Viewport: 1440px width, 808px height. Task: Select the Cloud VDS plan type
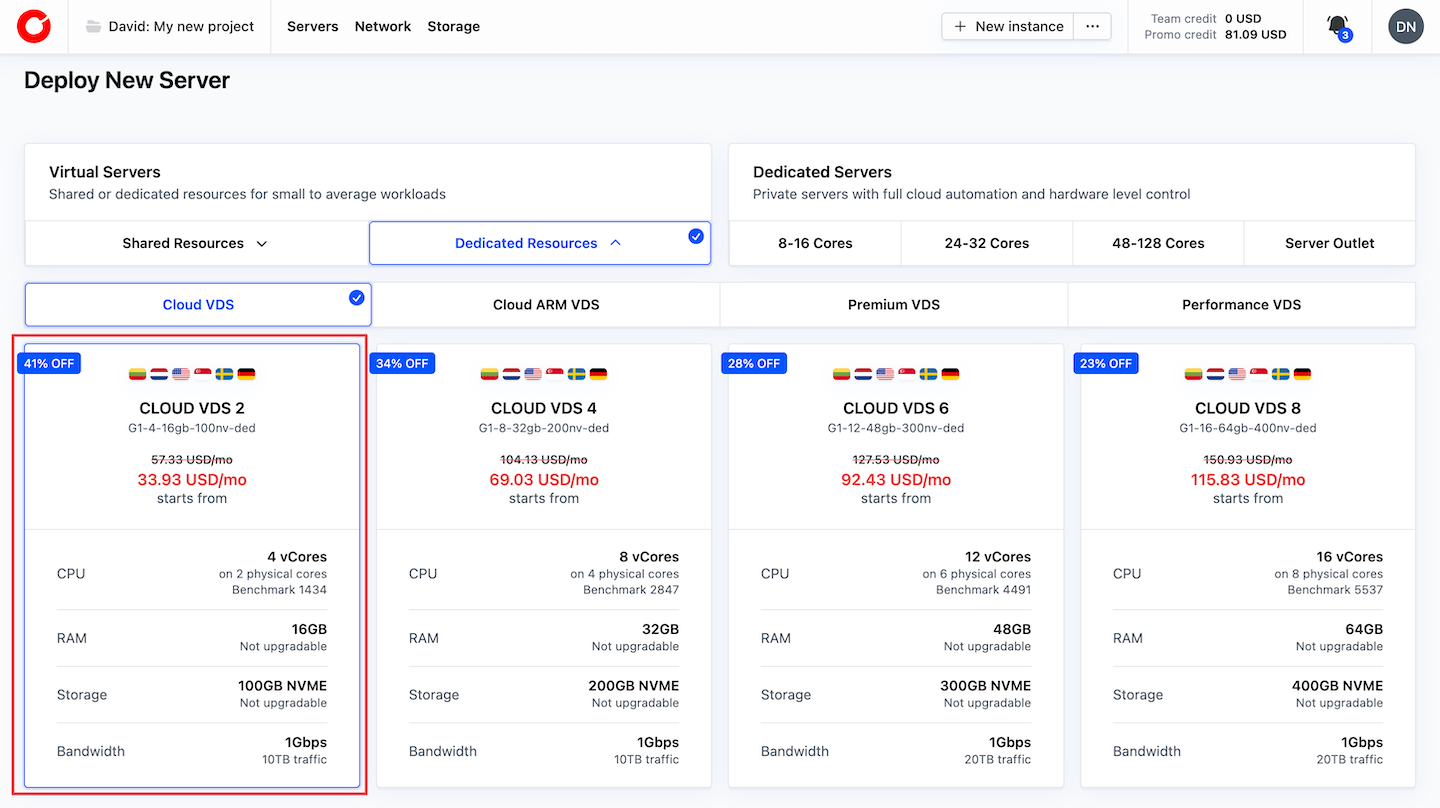coord(198,304)
